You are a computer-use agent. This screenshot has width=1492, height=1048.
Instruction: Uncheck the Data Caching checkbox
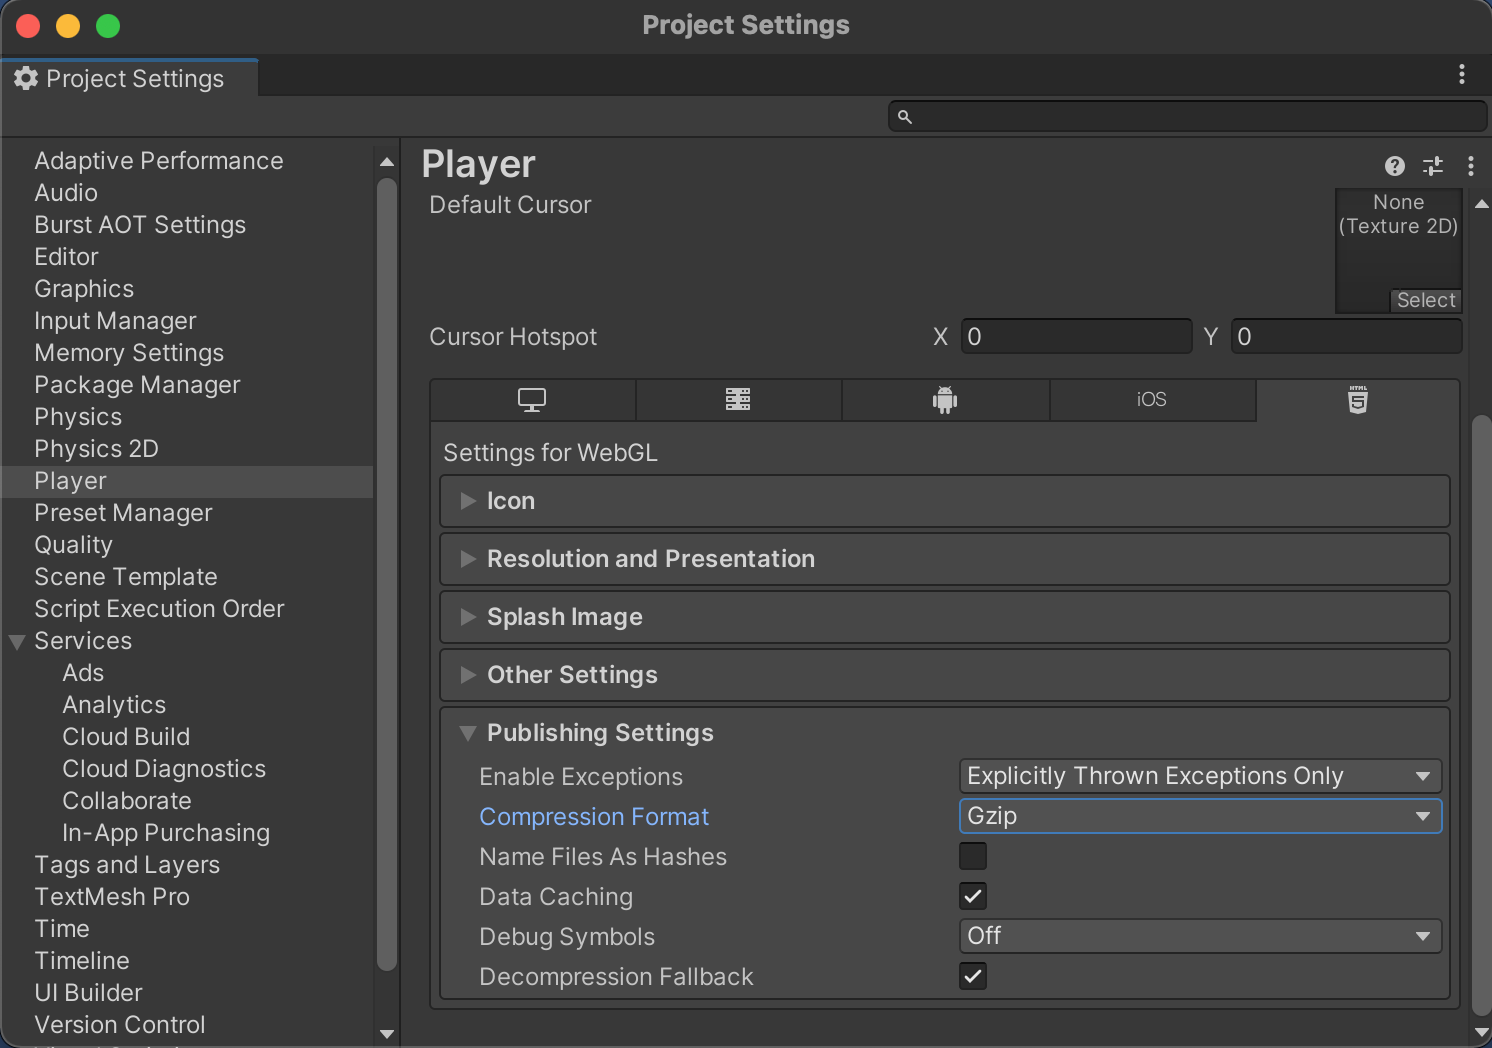973,896
